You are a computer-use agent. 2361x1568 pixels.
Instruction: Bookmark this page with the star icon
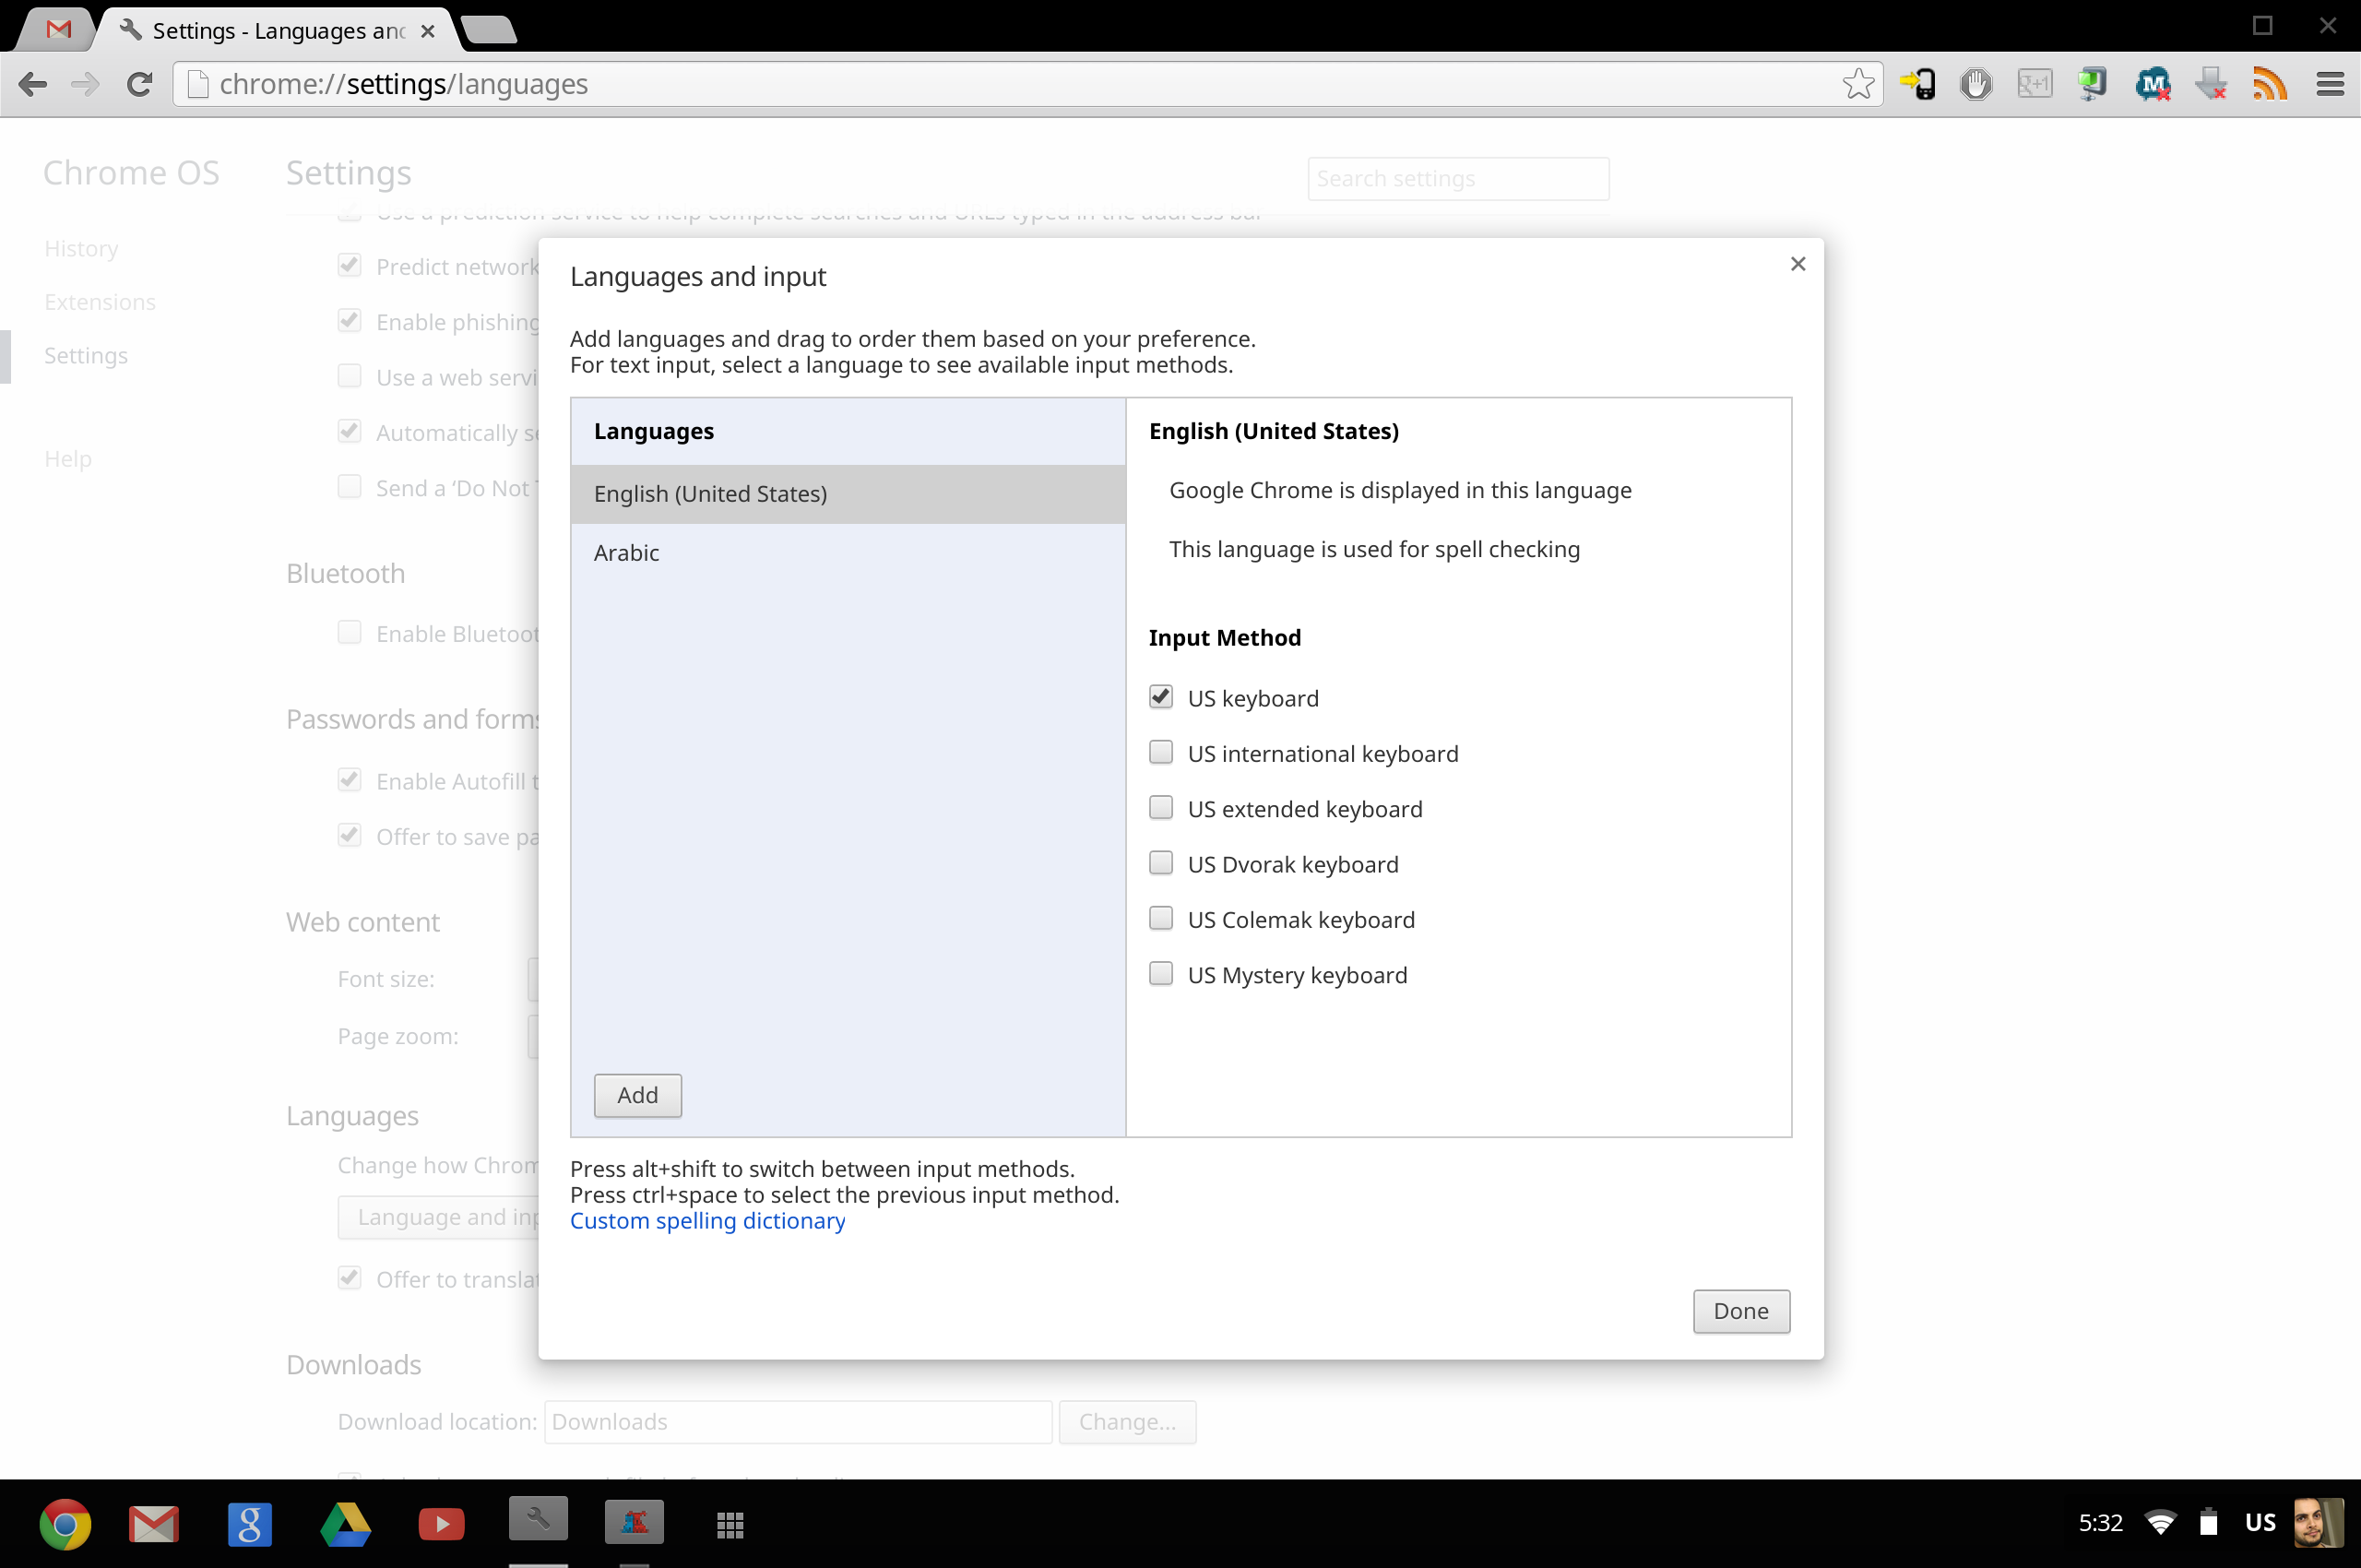pos(1858,84)
